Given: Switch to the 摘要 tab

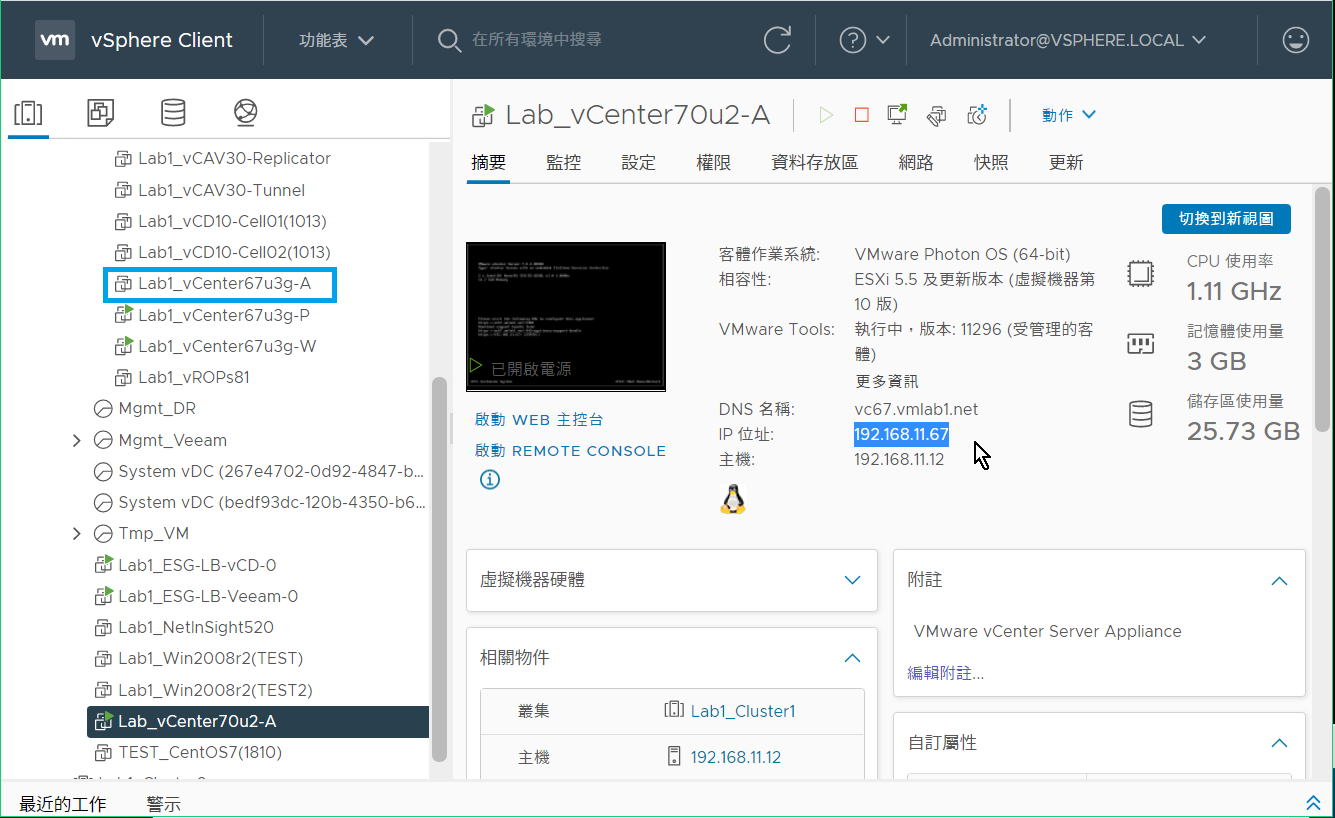Looking at the screenshot, I should 489,163.
